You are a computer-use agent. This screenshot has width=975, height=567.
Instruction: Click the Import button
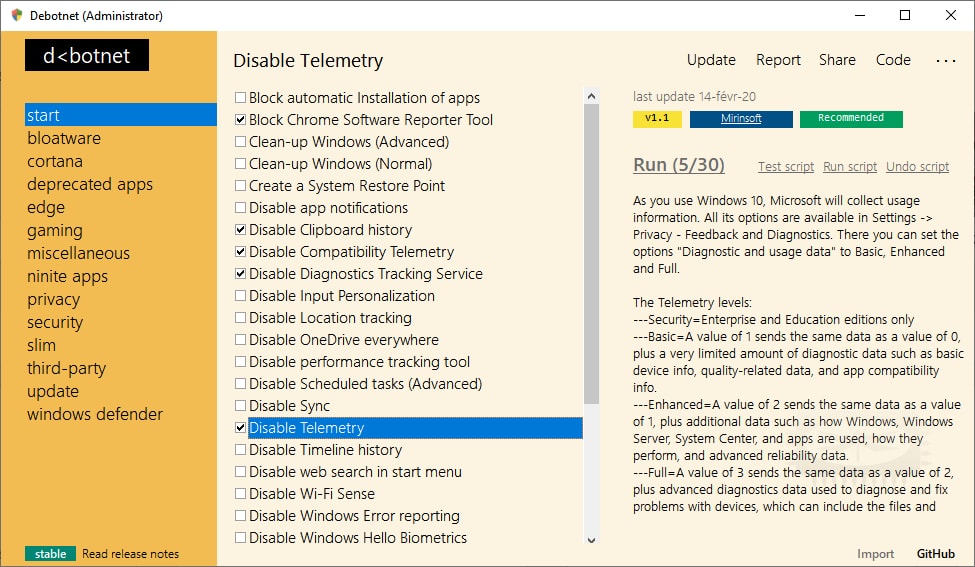[875, 553]
